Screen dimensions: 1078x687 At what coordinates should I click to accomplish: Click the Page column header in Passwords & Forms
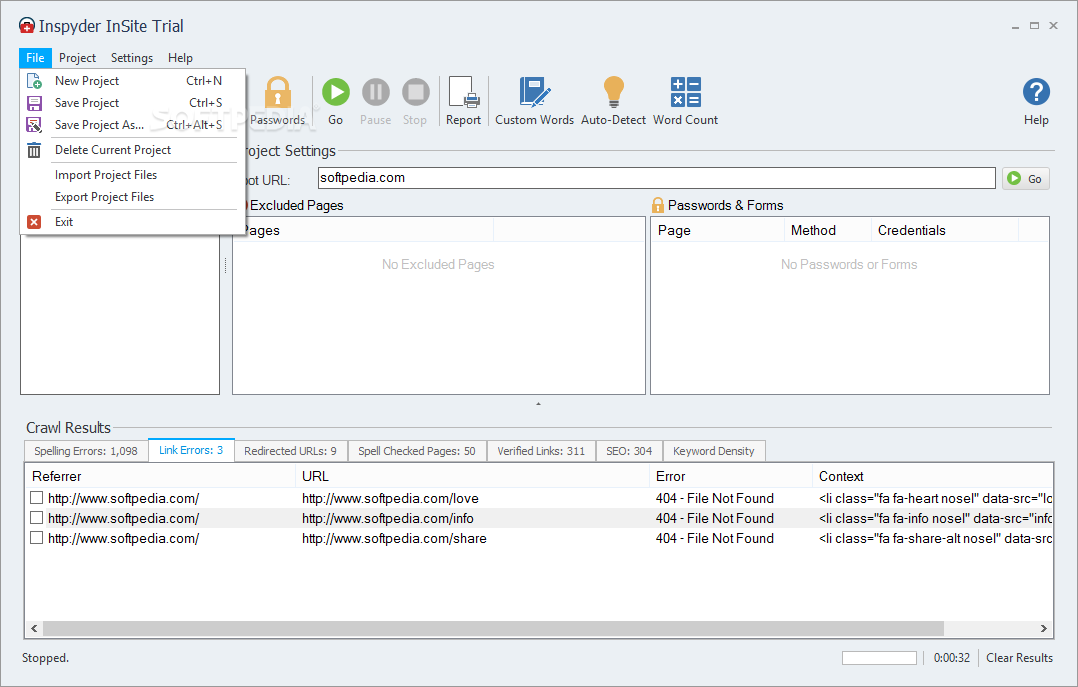(717, 230)
